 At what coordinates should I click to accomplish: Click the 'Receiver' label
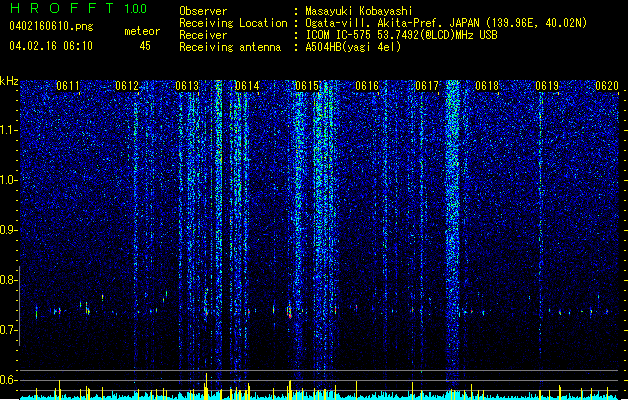203,35
